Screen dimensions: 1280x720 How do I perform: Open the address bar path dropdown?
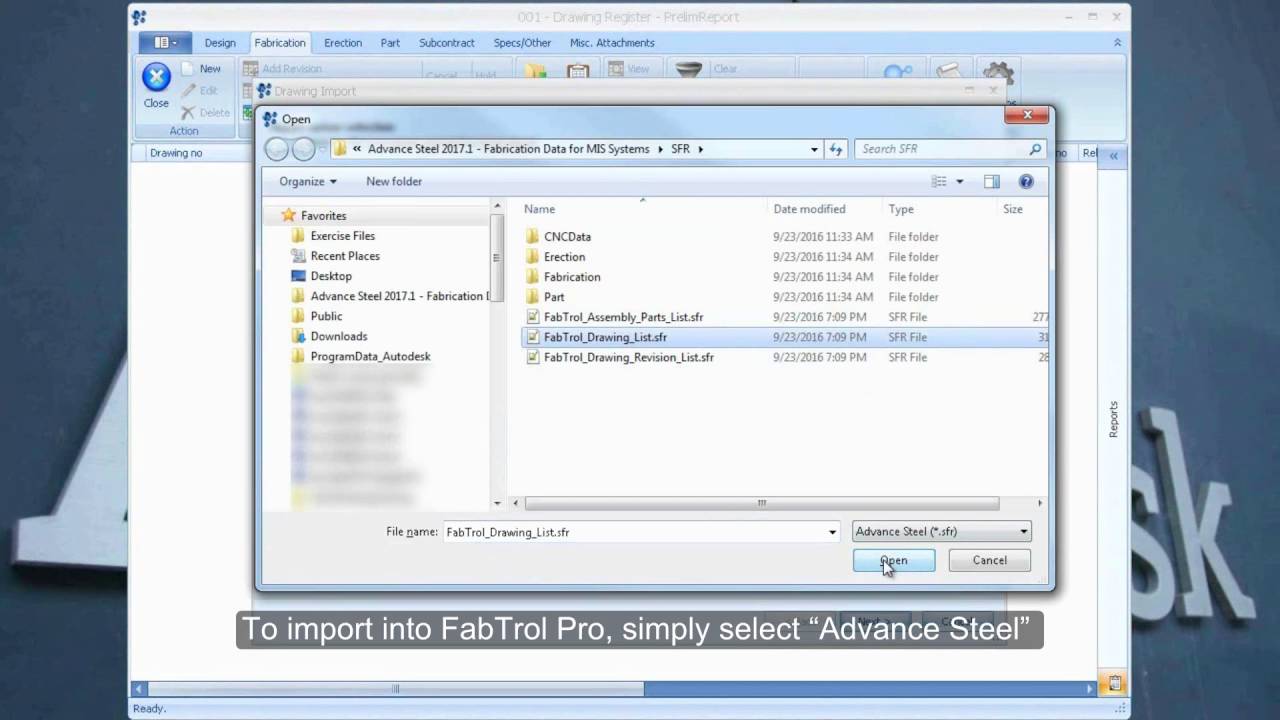click(x=813, y=148)
